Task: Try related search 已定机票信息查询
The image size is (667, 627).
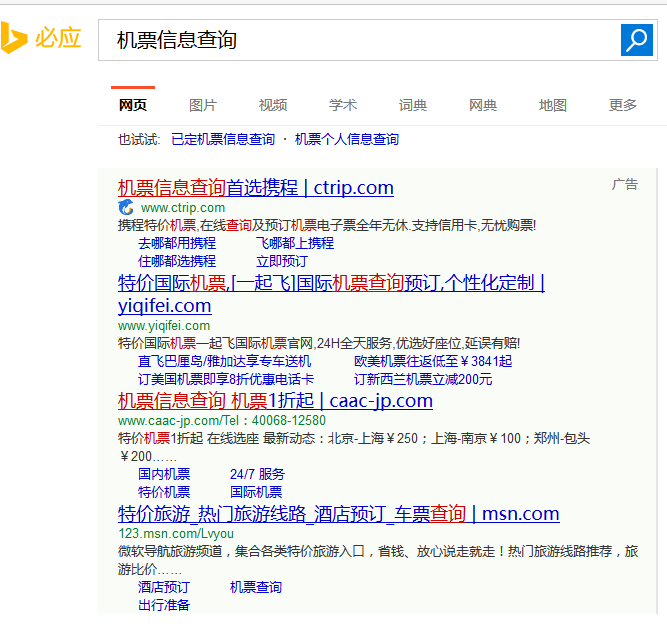Action: click(x=223, y=139)
